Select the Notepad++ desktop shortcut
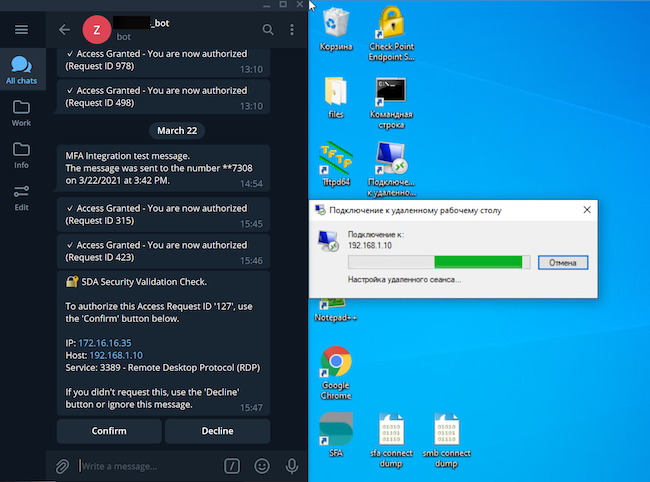The height and width of the screenshot is (482, 650). pyautogui.click(x=336, y=311)
